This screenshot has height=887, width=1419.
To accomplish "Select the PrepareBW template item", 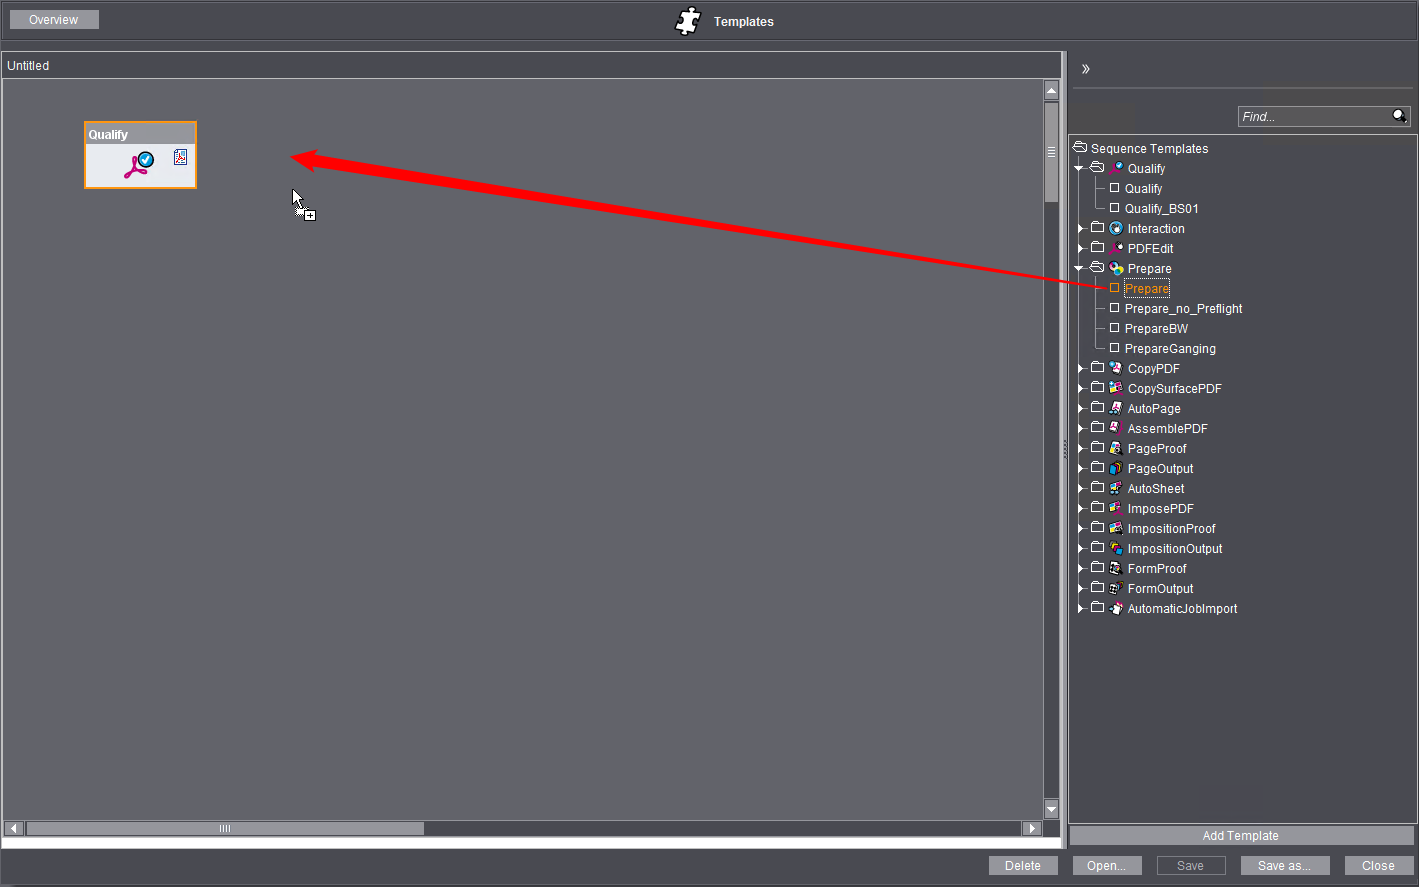I will tap(1156, 328).
